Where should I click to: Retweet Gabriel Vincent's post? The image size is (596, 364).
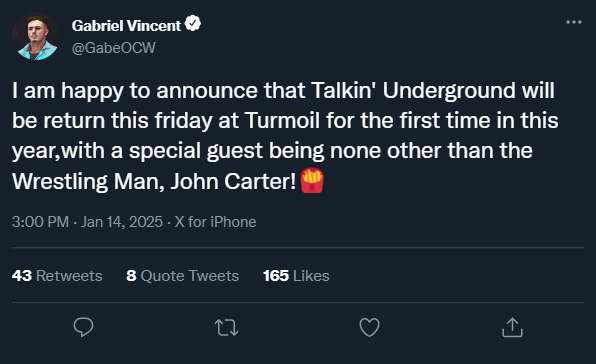[227, 328]
